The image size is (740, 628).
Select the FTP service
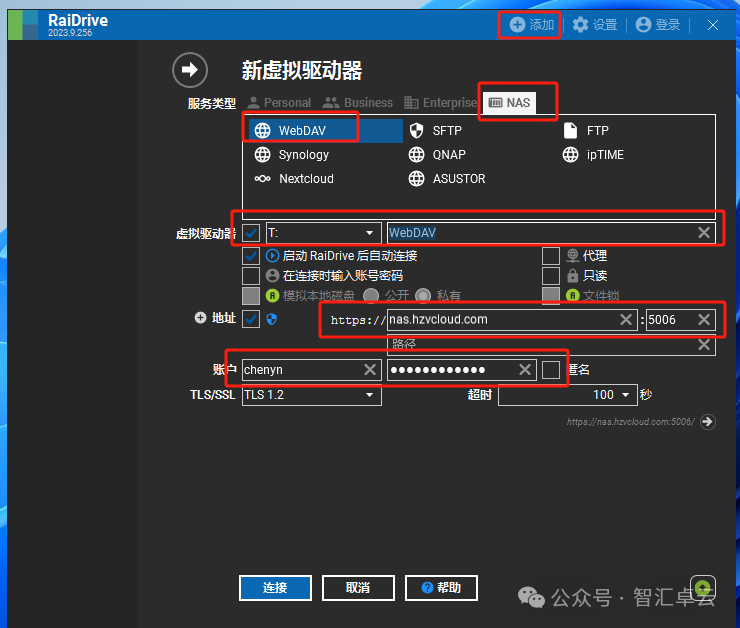[x=586, y=131]
